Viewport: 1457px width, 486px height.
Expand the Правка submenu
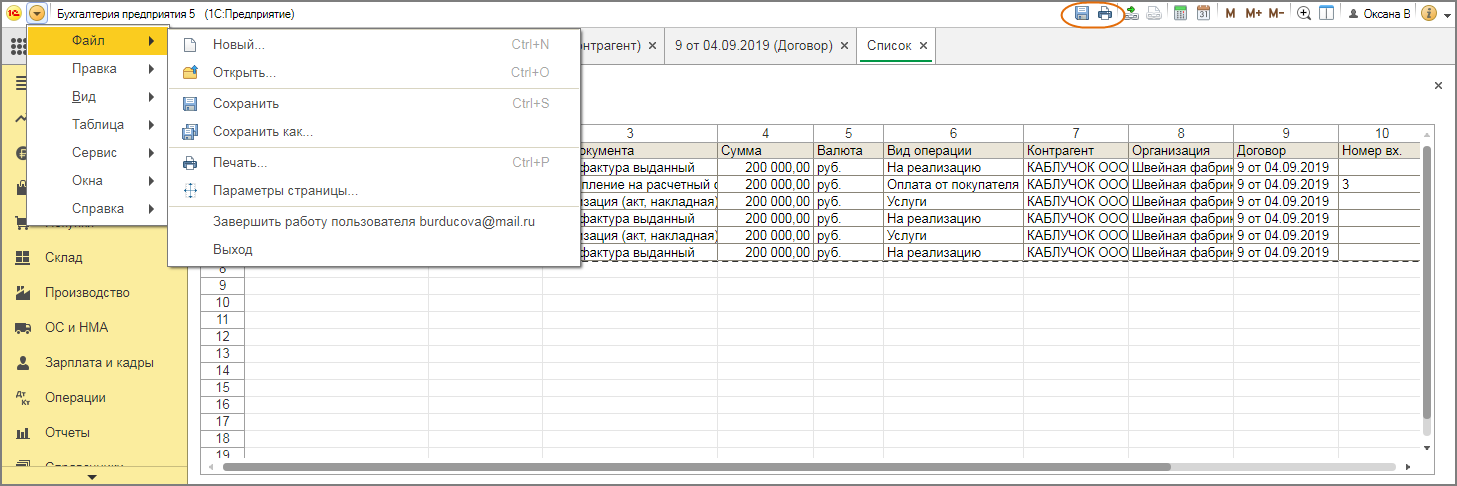(x=97, y=69)
